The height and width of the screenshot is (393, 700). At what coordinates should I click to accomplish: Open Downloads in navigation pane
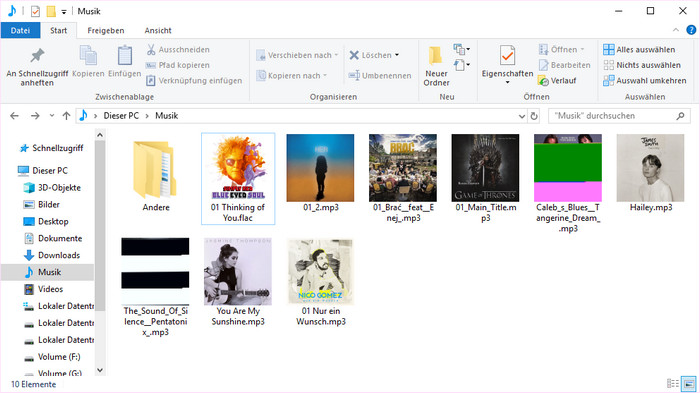click(x=52, y=255)
